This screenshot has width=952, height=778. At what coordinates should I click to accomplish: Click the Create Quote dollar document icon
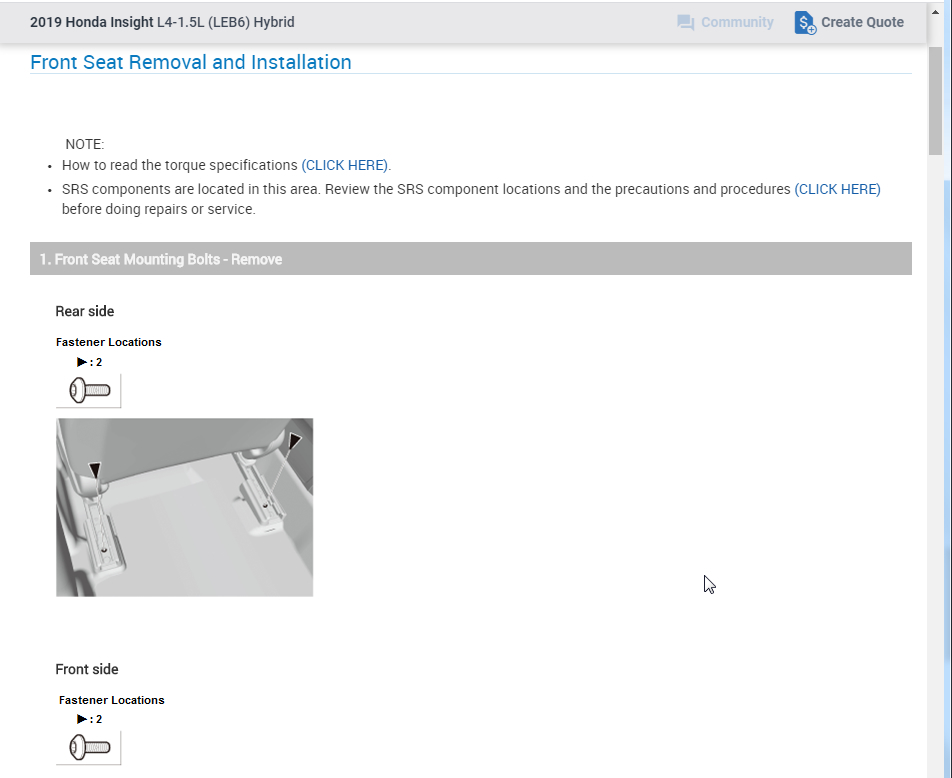click(805, 22)
